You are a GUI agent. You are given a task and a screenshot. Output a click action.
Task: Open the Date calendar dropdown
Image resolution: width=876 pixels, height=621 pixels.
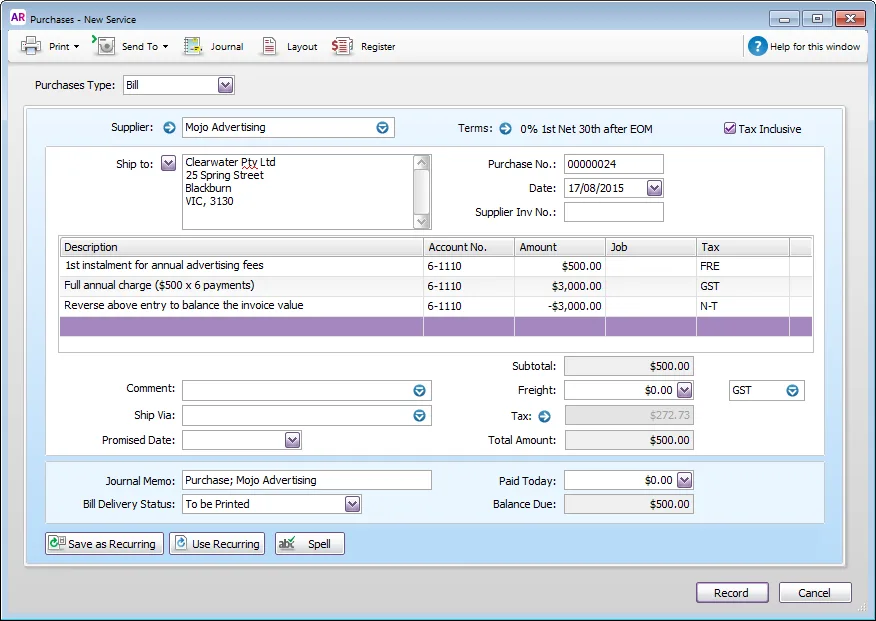click(x=654, y=188)
